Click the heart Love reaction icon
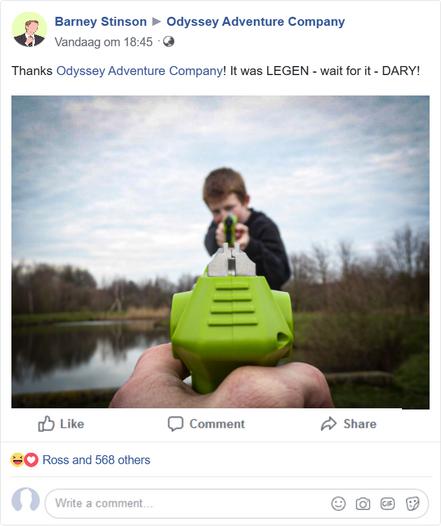This screenshot has width=441, height=526. coord(31,460)
